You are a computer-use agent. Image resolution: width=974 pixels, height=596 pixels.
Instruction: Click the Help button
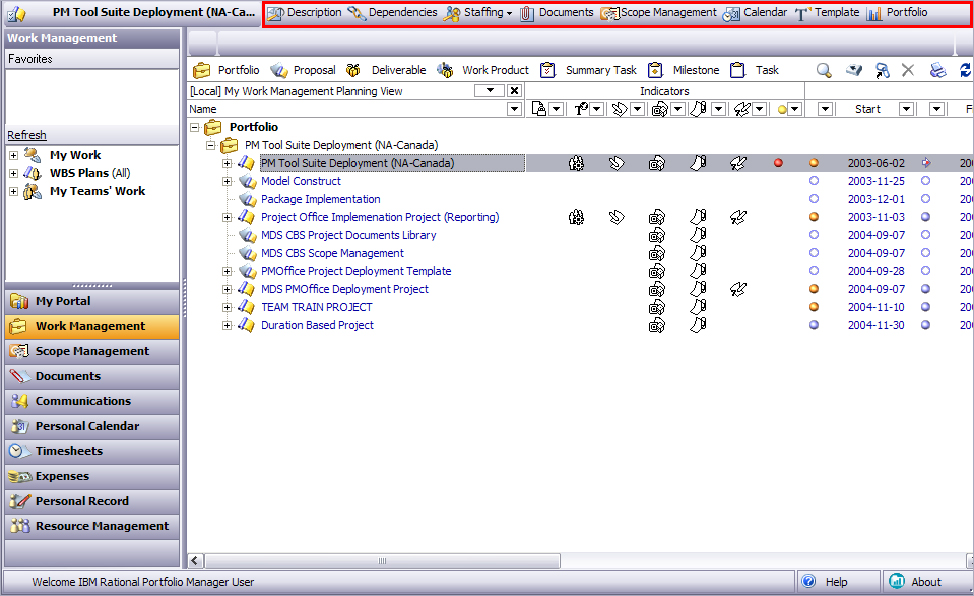pos(839,582)
